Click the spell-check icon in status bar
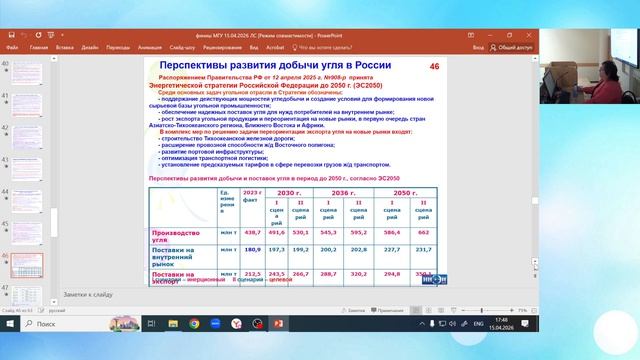The height and width of the screenshot is (360, 640). [41, 311]
